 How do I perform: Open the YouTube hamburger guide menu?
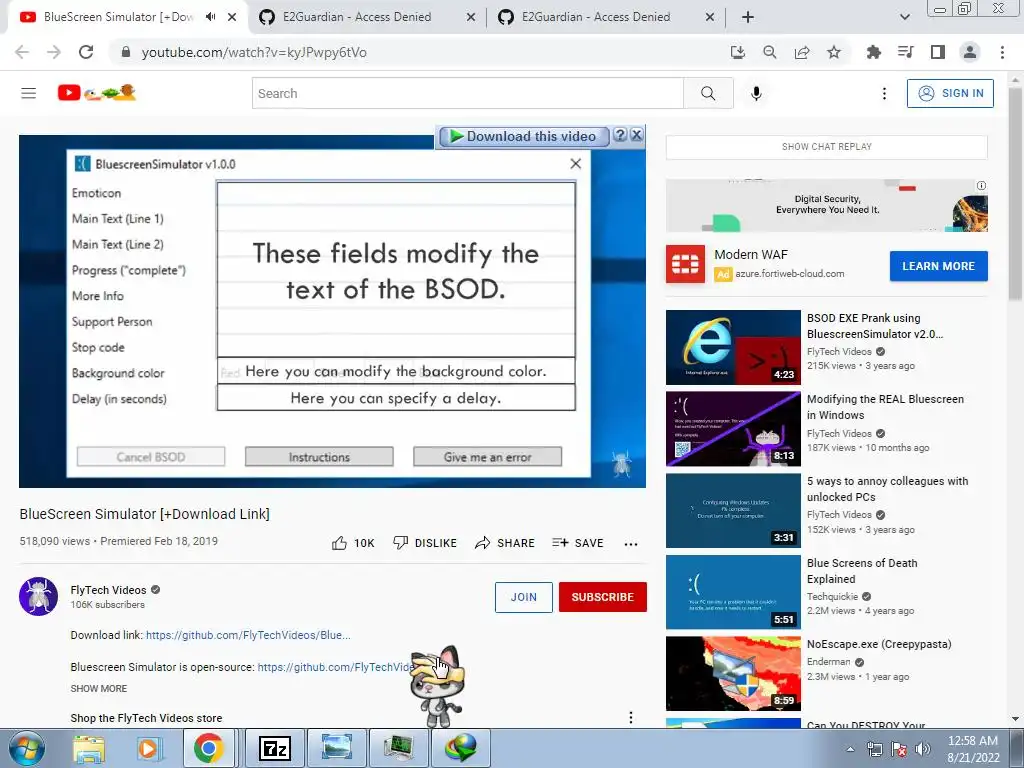29,93
